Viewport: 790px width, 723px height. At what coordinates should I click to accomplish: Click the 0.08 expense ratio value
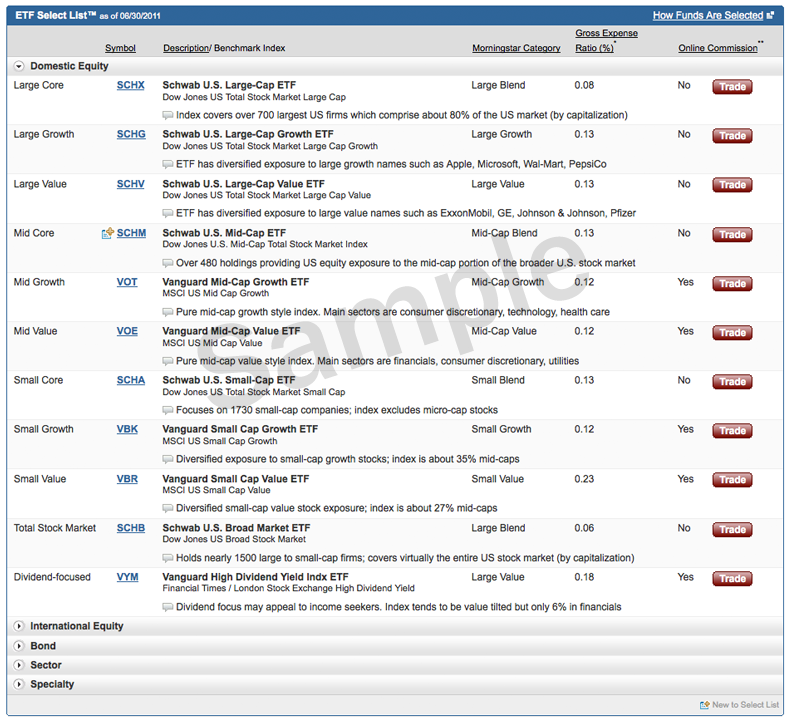point(584,85)
